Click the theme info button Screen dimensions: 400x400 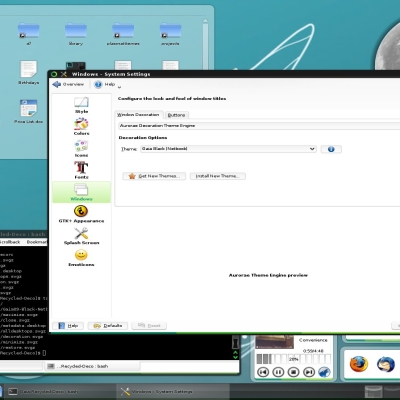click(331, 149)
